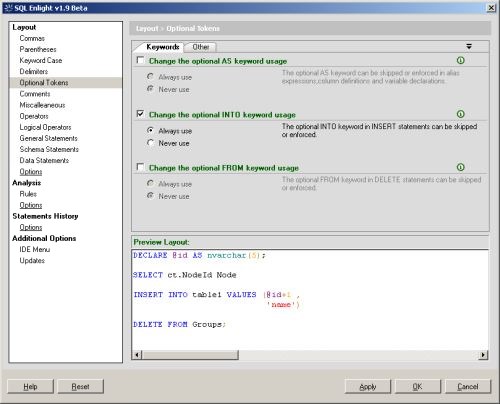500x404 pixels.
Task: Select Never use for INTO keyword
Action: (150, 143)
